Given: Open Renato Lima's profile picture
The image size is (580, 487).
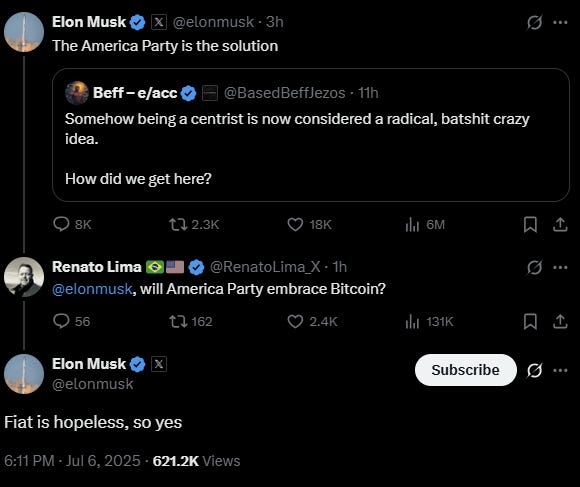Looking at the screenshot, I should pos(24,277).
